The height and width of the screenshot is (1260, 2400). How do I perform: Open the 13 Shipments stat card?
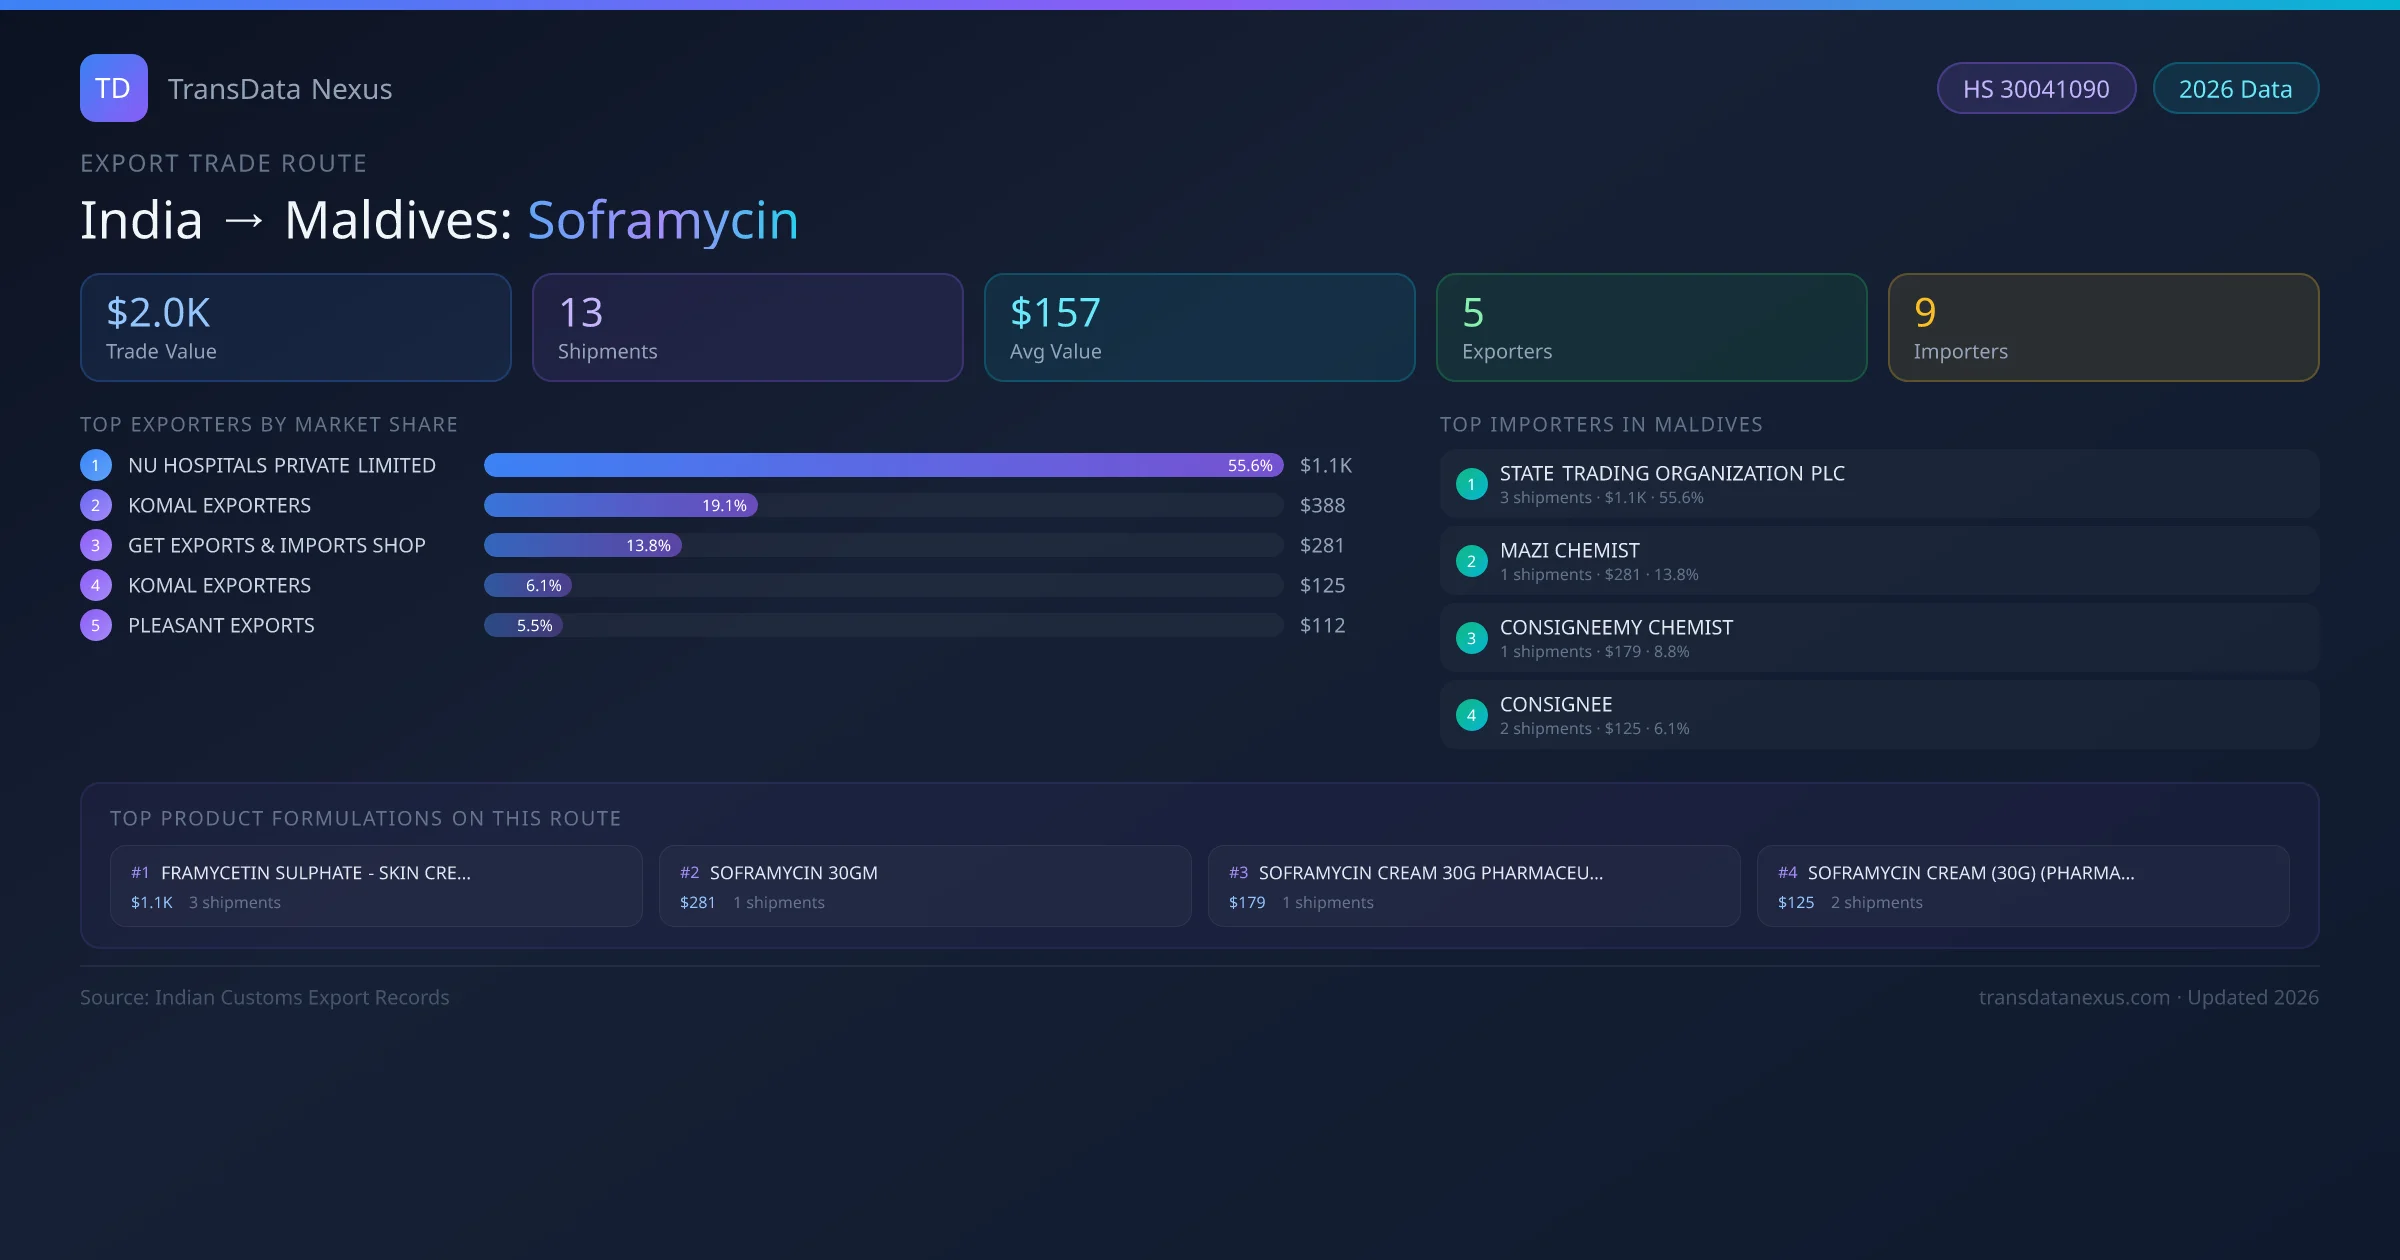pyautogui.click(x=747, y=327)
